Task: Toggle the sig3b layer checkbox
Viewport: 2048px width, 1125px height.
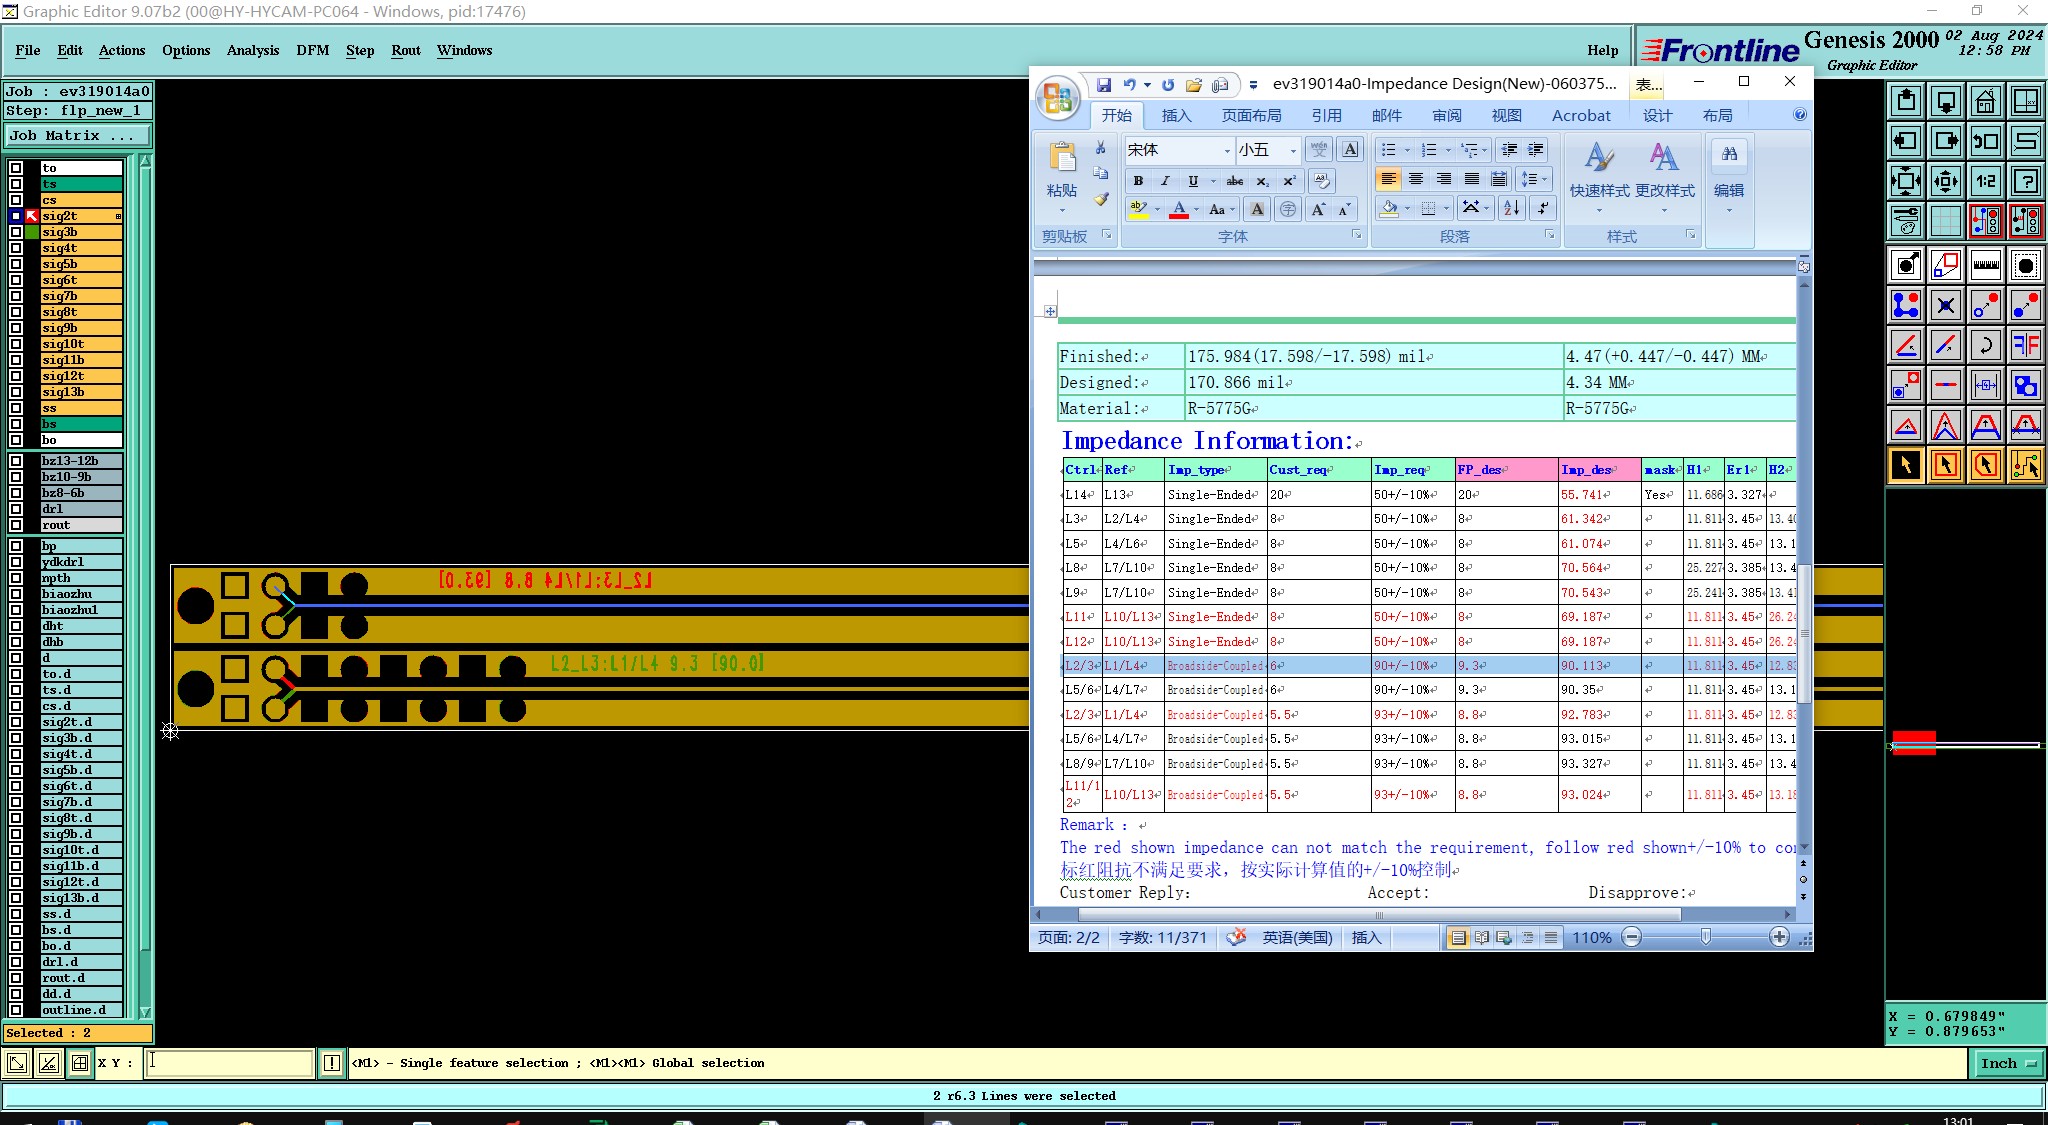Action: click(x=16, y=232)
